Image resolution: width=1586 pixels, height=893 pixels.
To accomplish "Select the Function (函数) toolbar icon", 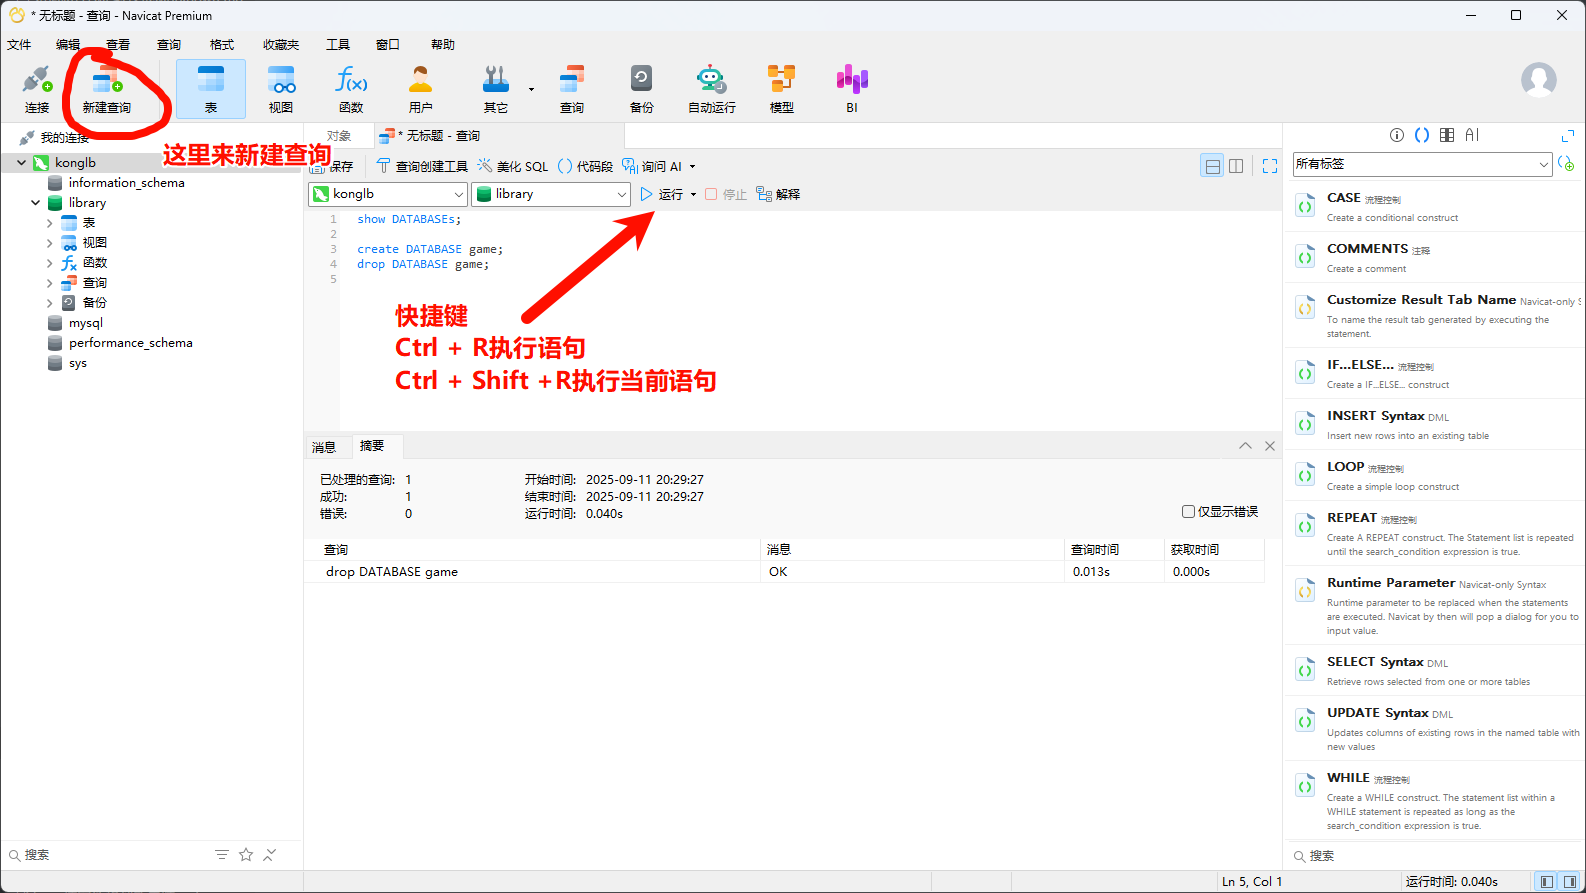I will pyautogui.click(x=351, y=88).
